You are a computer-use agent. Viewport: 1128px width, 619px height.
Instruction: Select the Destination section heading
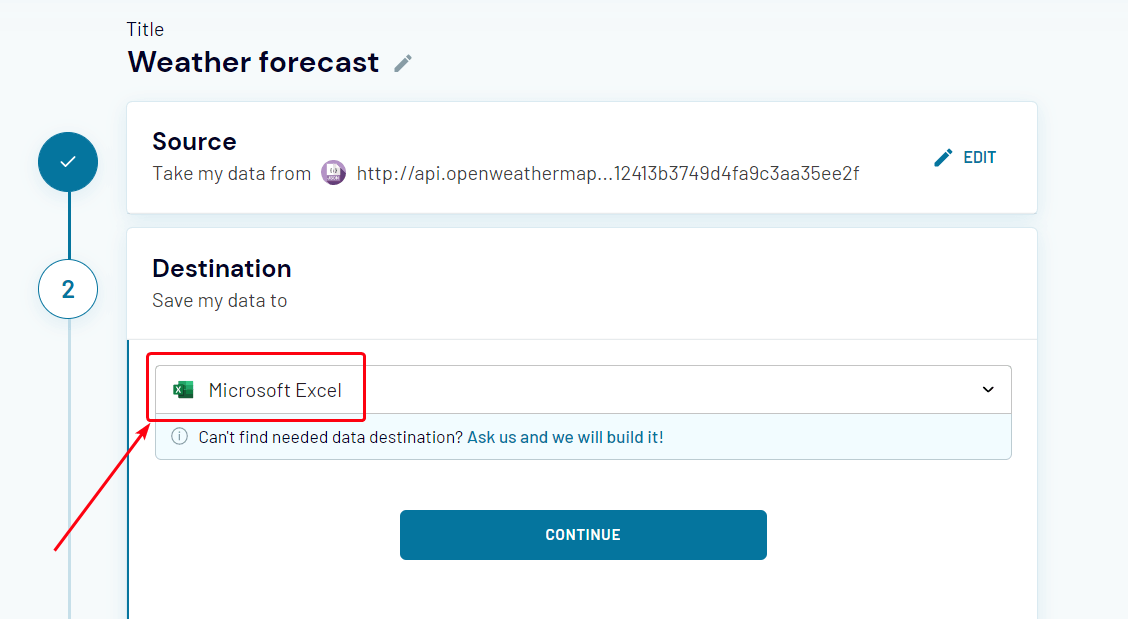tap(222, 268)
